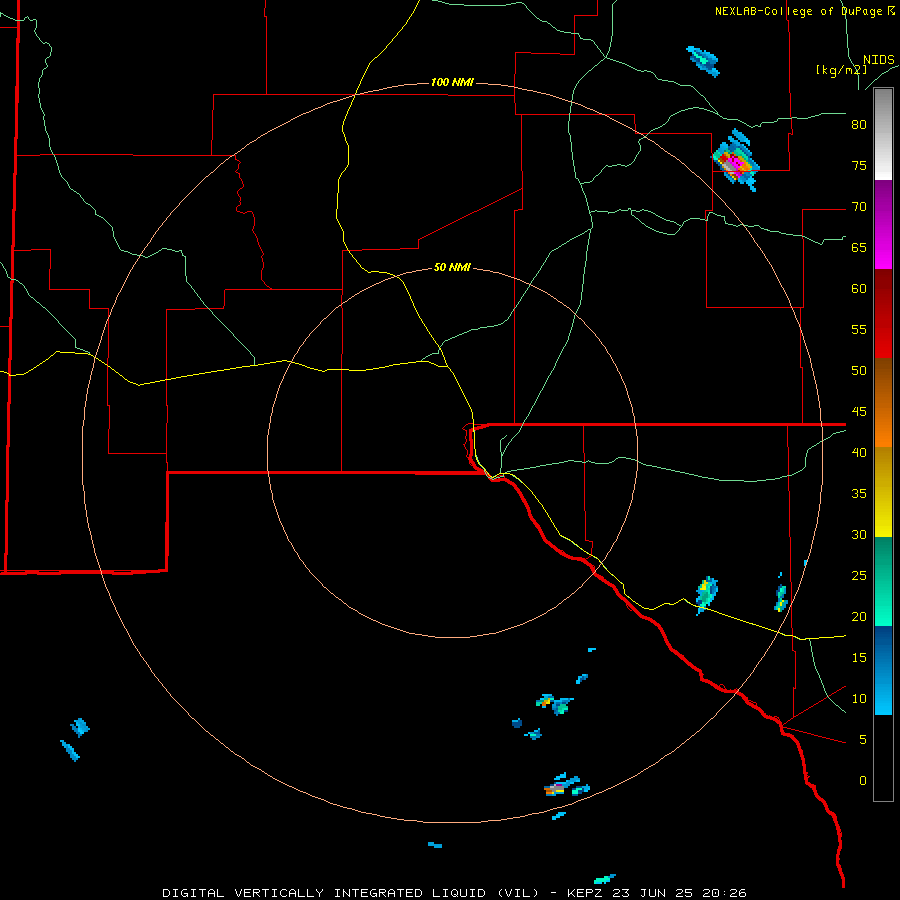Screen dimensions: 900x900
Task: Click the 70 value on color scale
Action: click(x=859, y=207)
